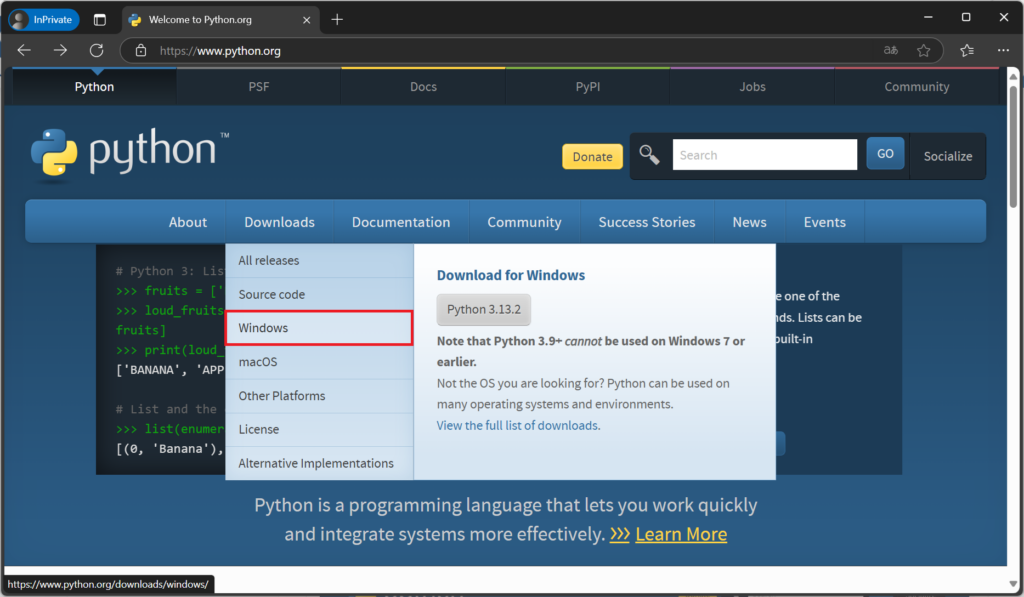Select the PSF top-bar tab

tap(259, 86)
